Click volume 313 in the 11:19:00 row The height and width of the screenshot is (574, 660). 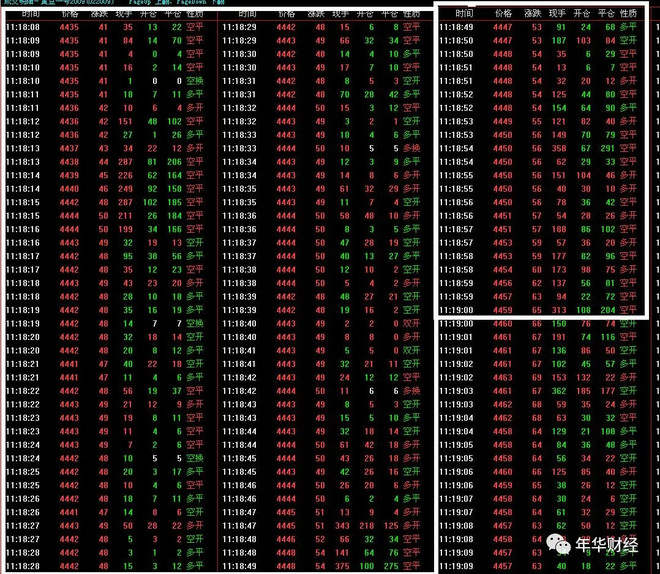pyautogui.click(x=559, y=310)
